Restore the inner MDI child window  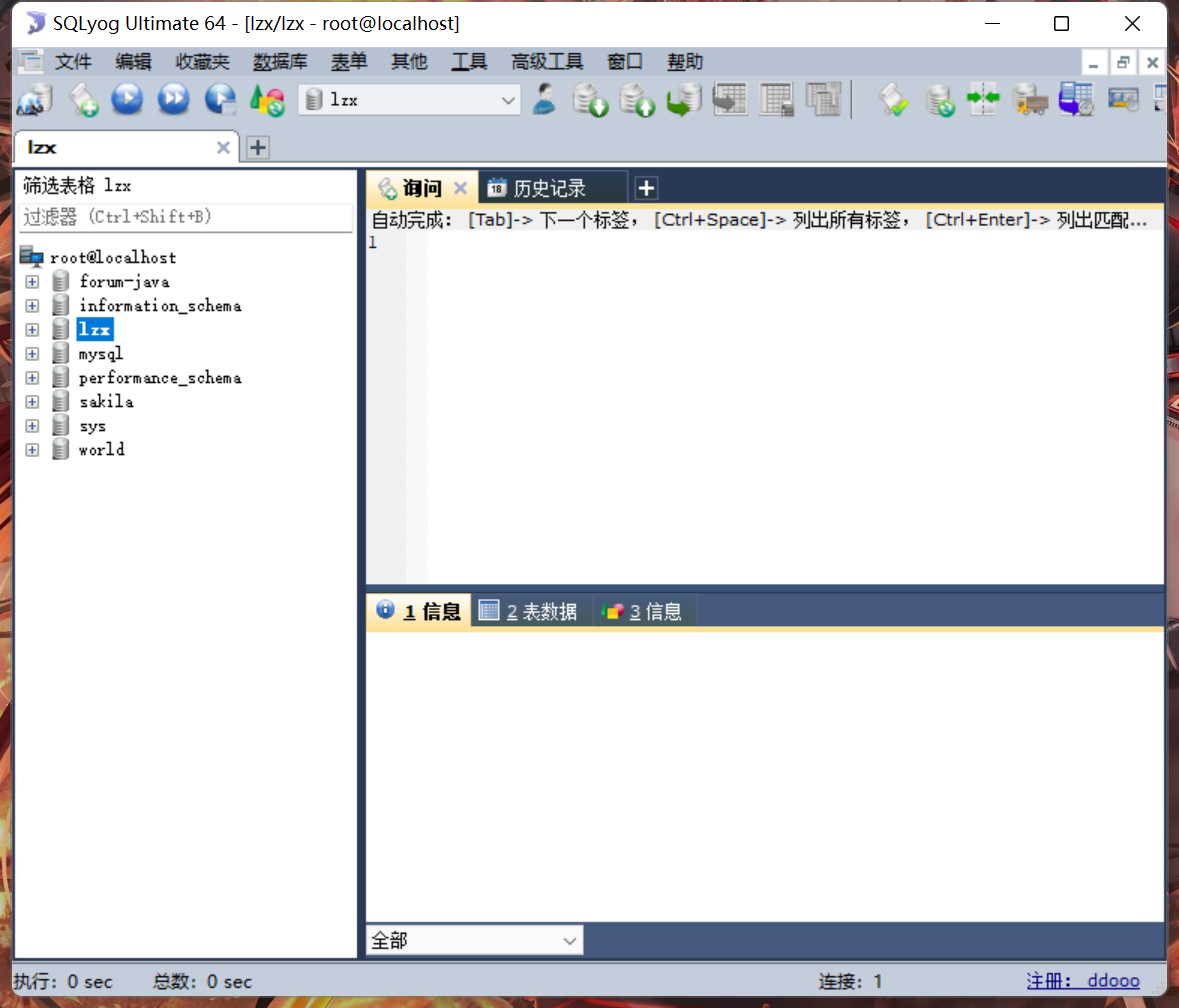pos(1123,62)
